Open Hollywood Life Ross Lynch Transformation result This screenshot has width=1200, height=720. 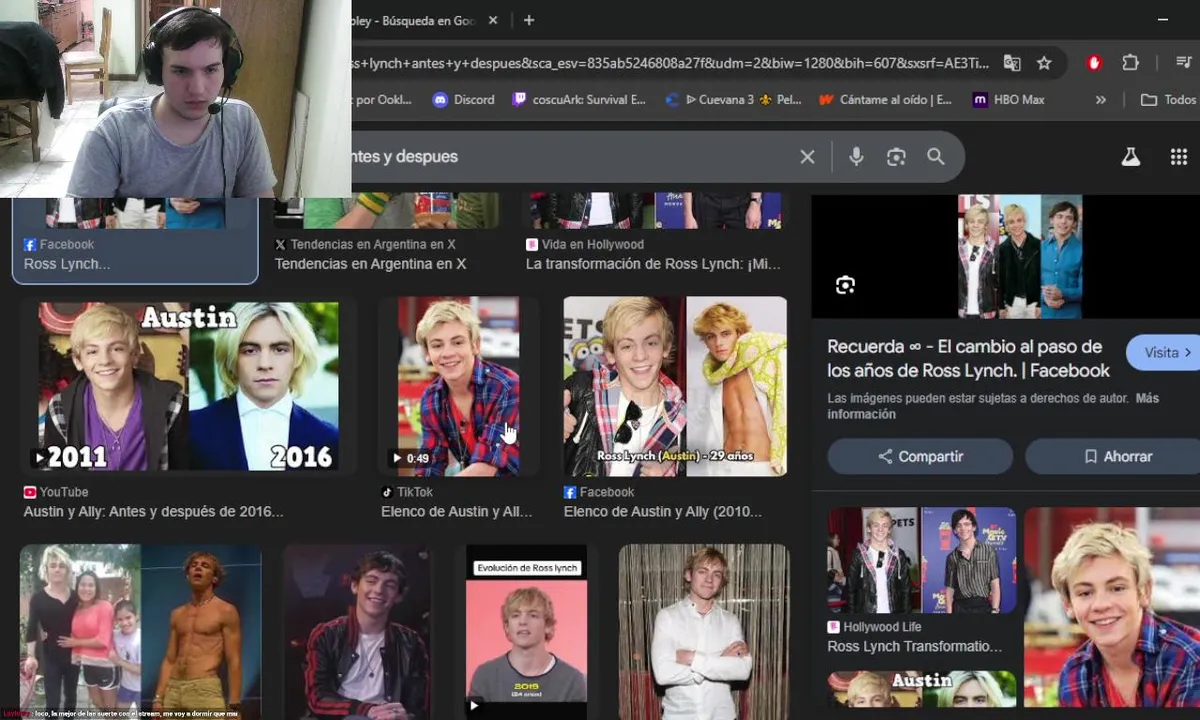915,646
